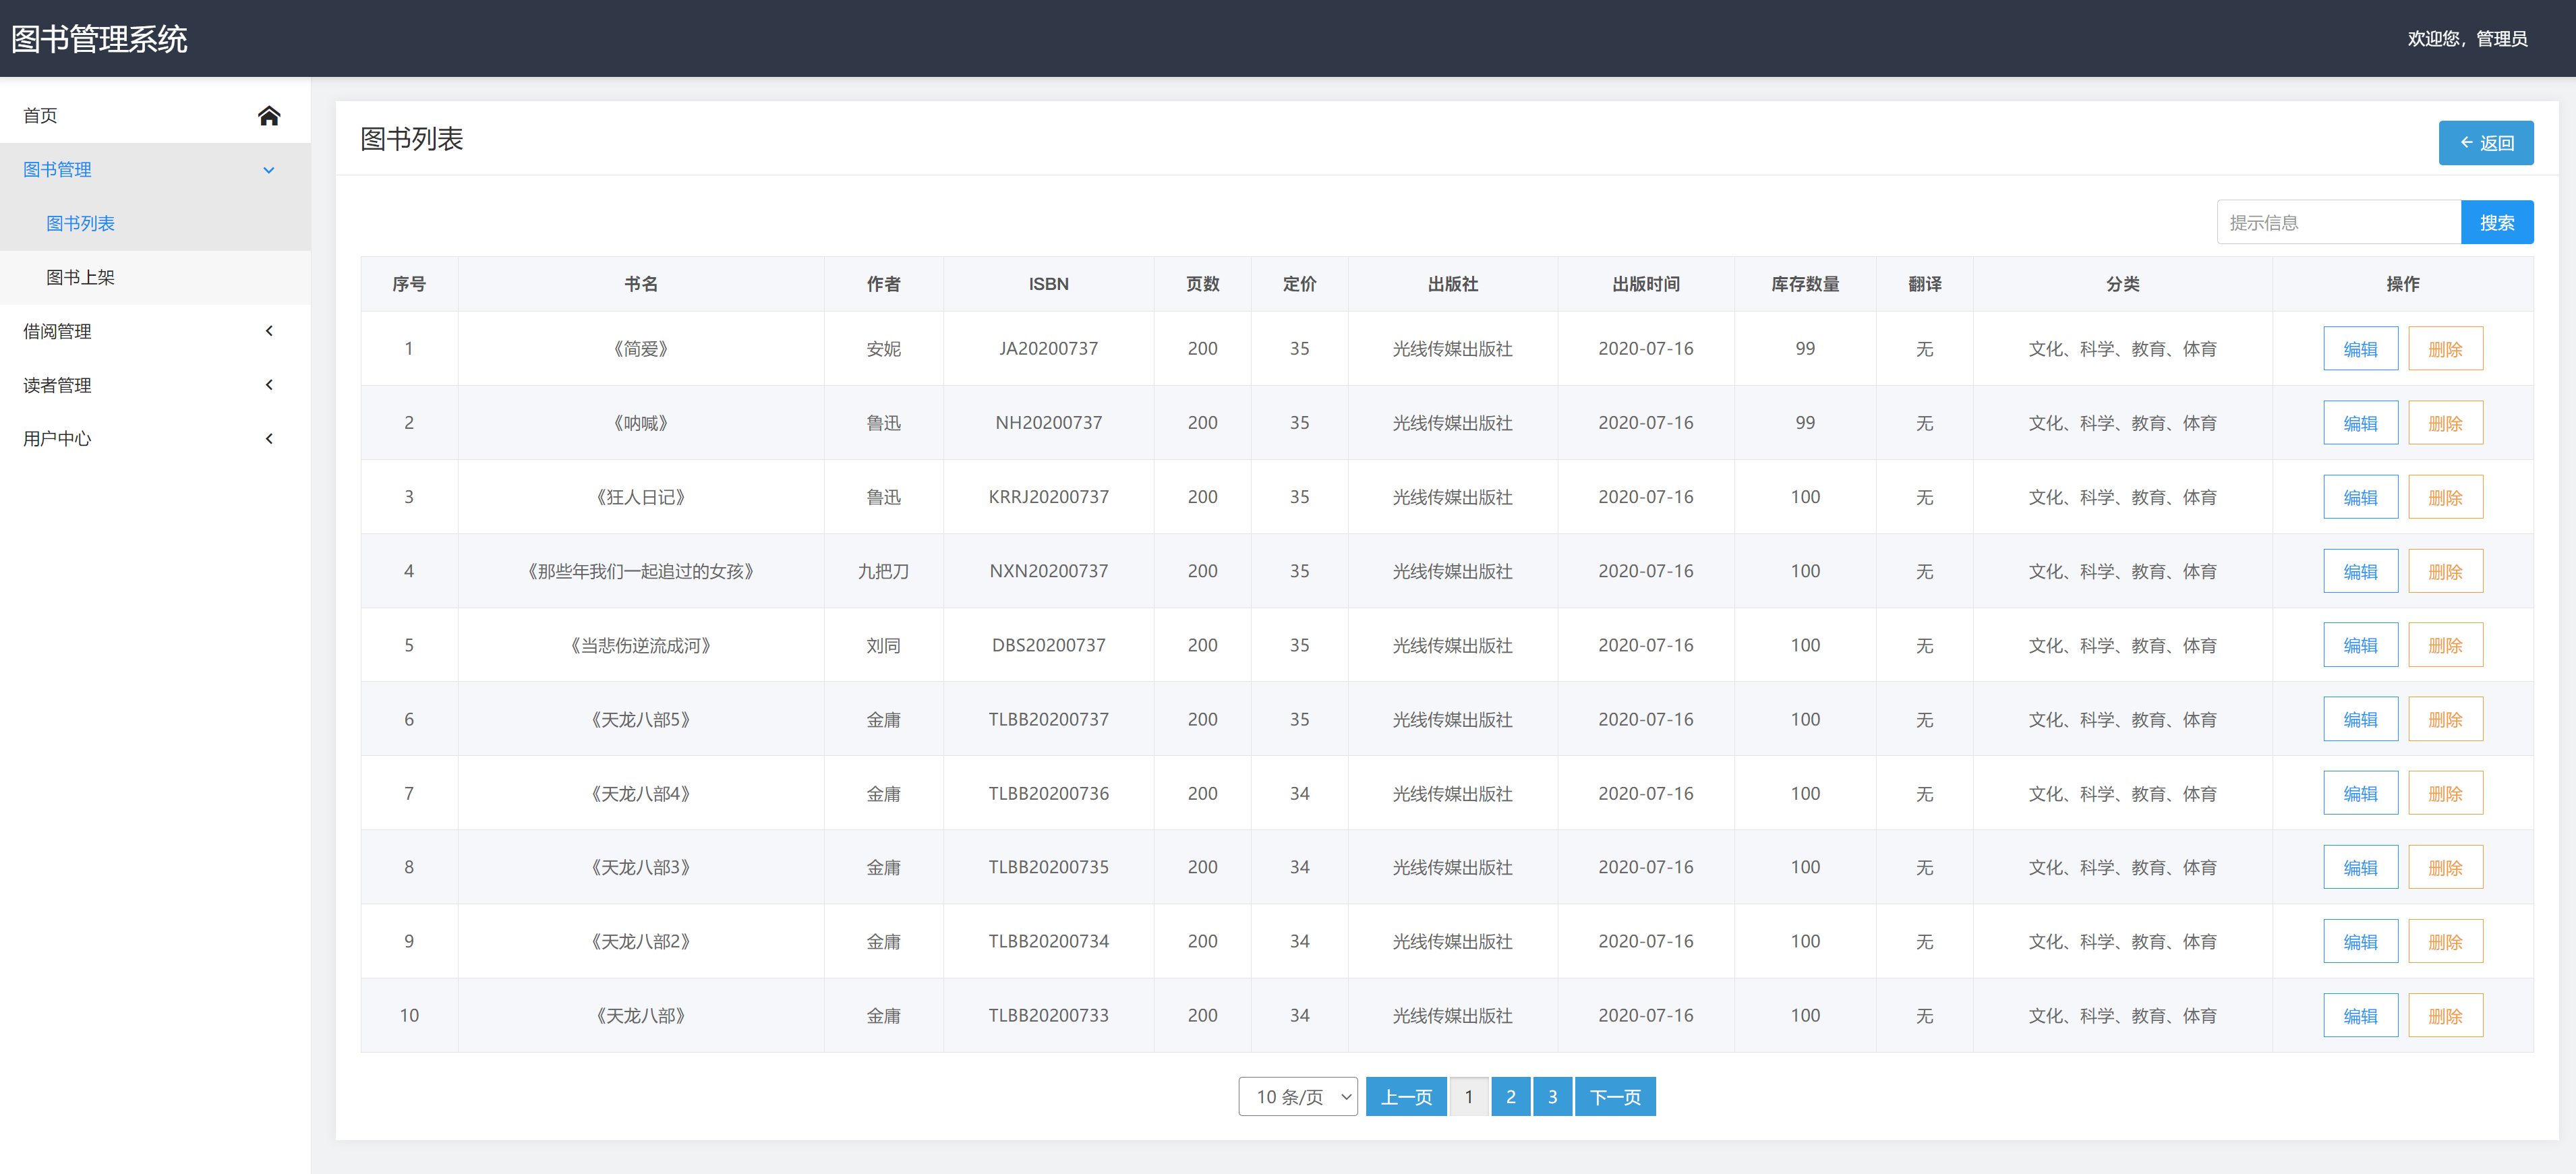Screen dimensions: 2576x1174
Task: Click 编辑 for 《呐喊》 row
Action: pos(2360,423)
